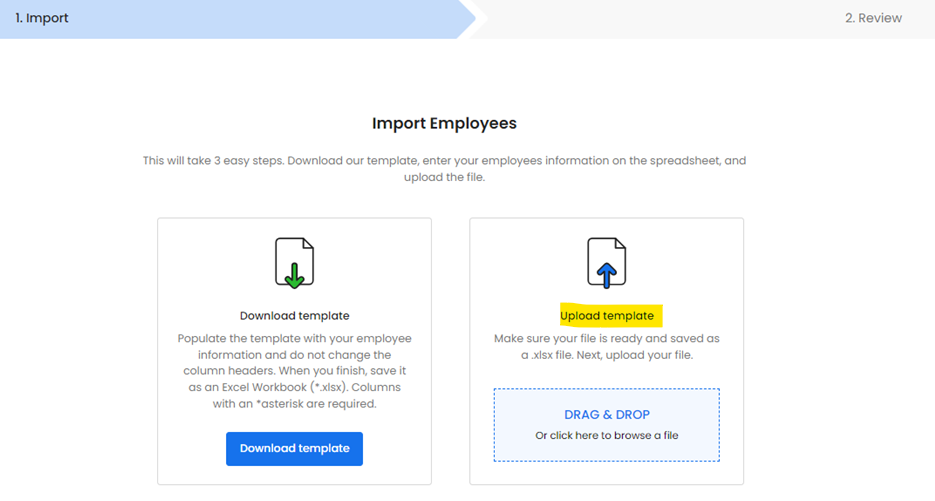Screen dimensions: 935x501
Task: Click the Import Employees page title
Action: [444, 124]
